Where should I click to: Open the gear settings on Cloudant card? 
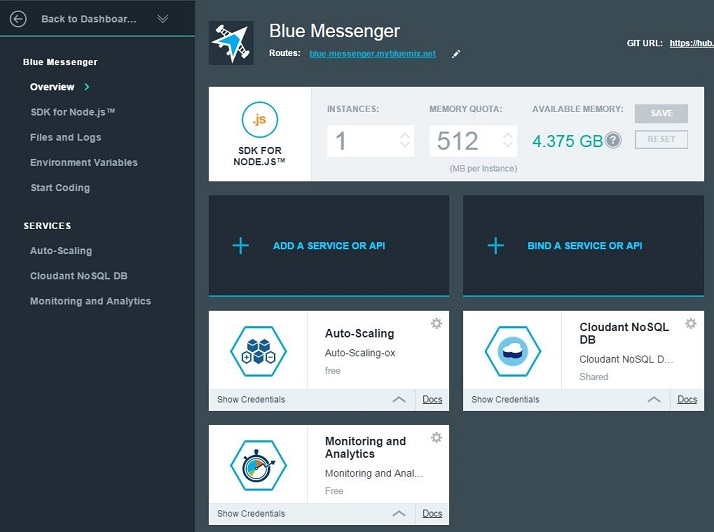[x=691, y=323]
